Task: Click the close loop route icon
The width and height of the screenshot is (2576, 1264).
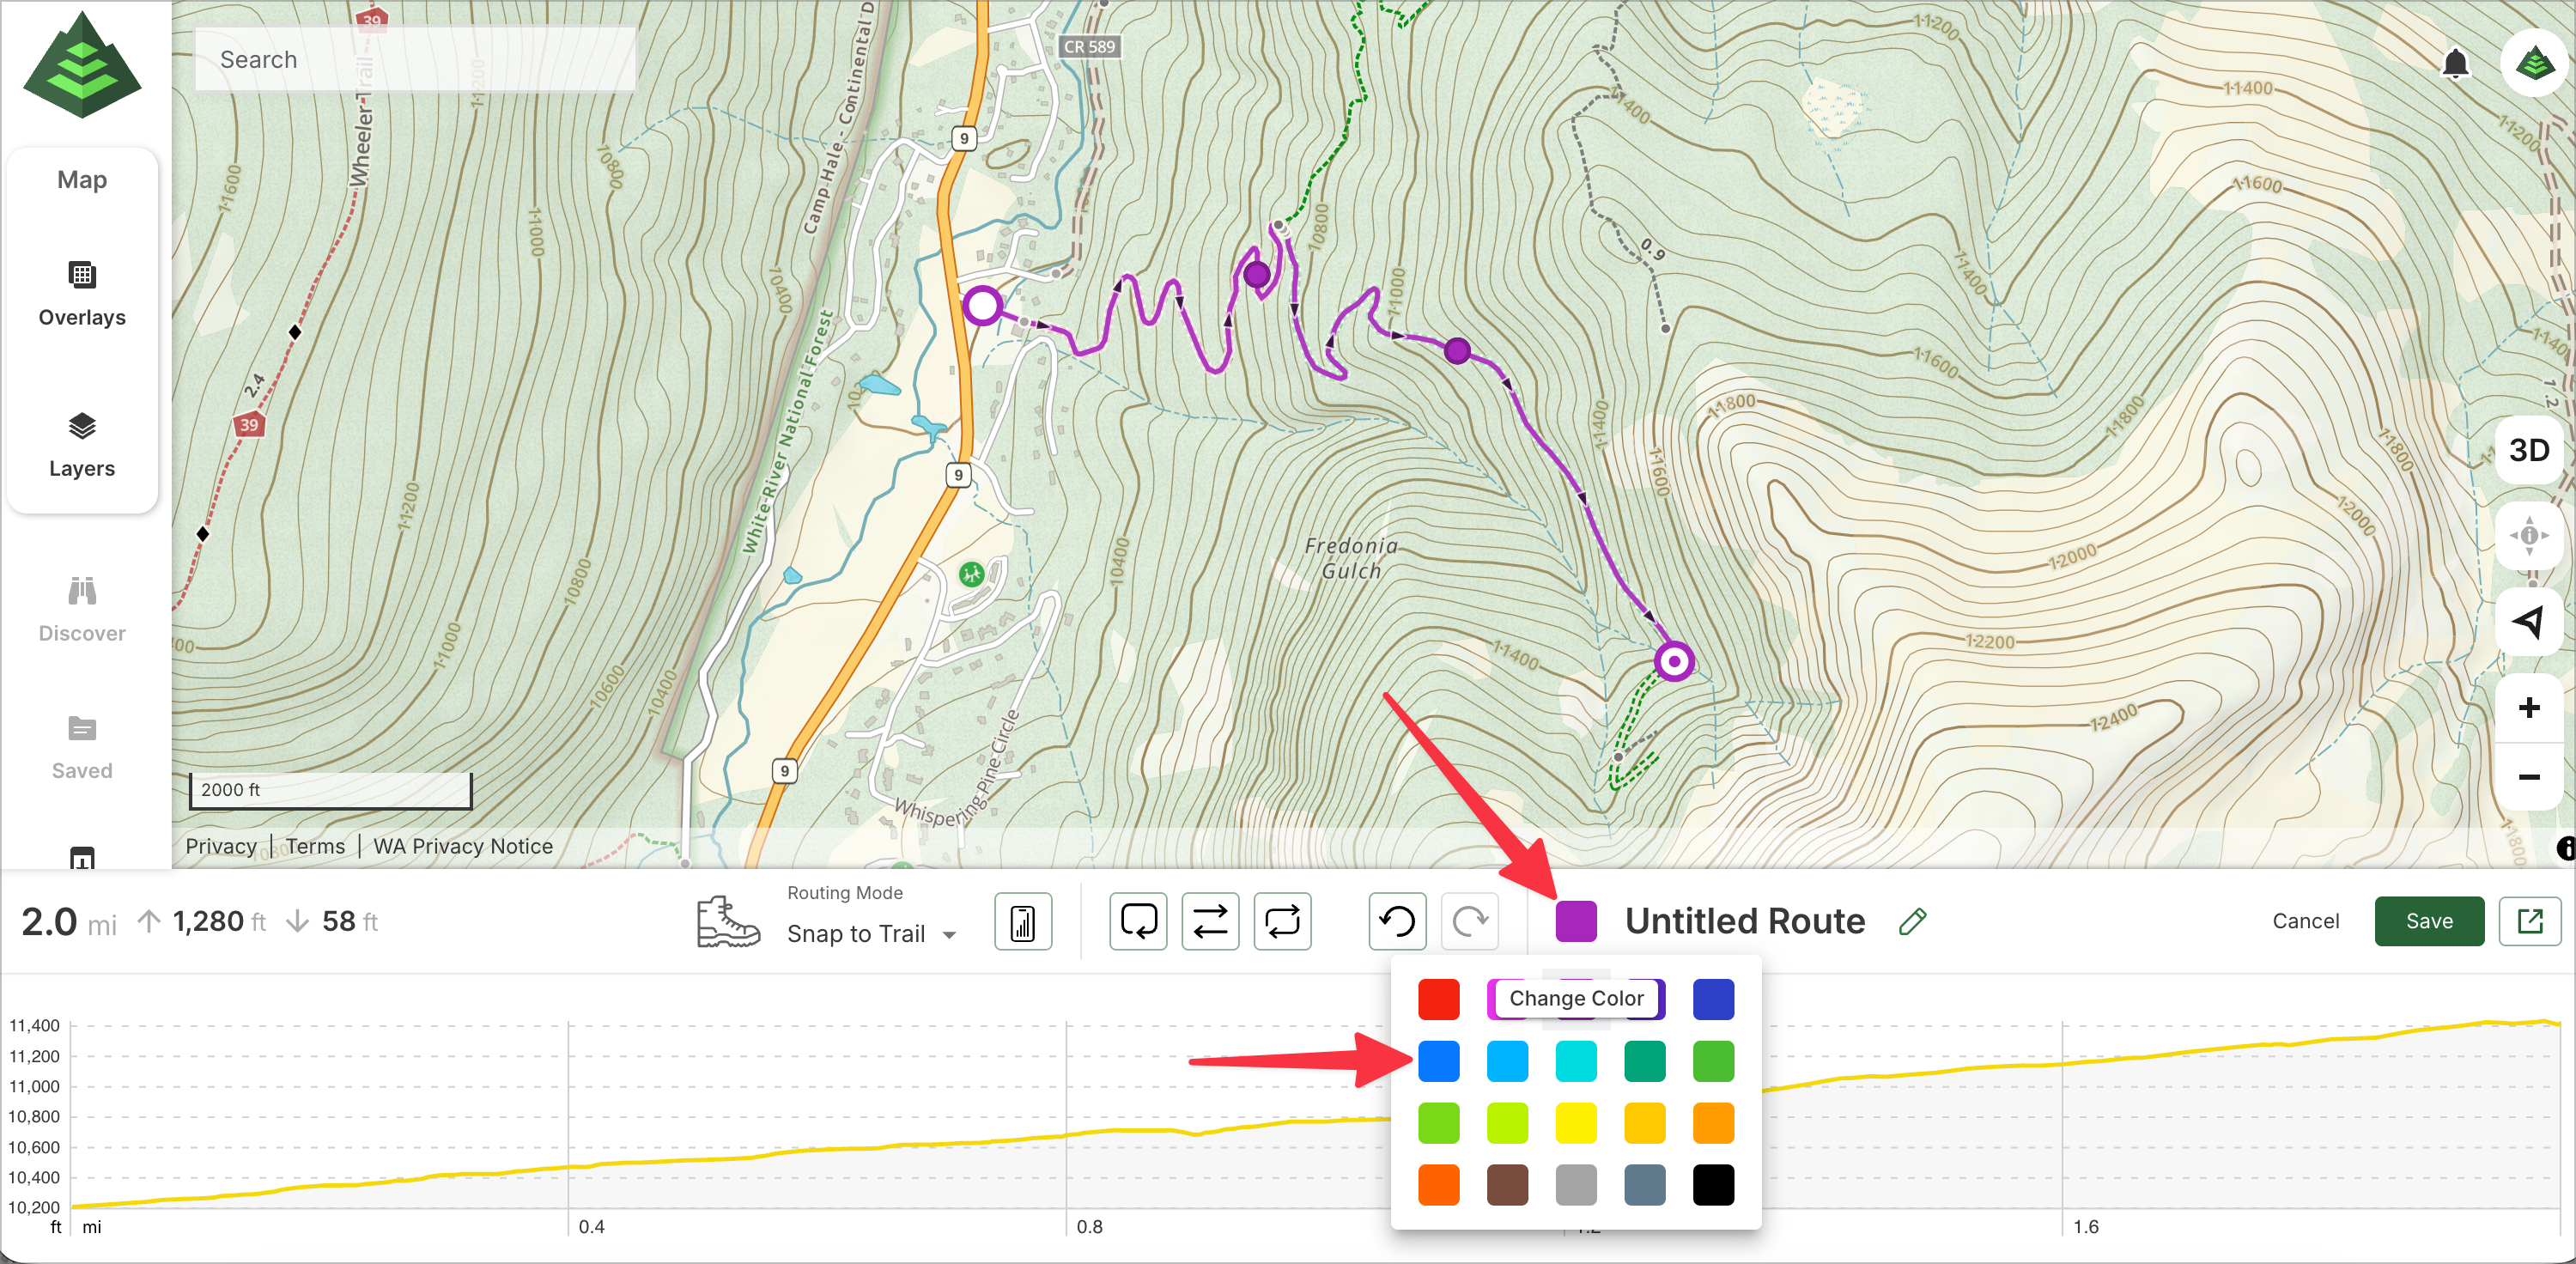Action: coord(1138,921)
